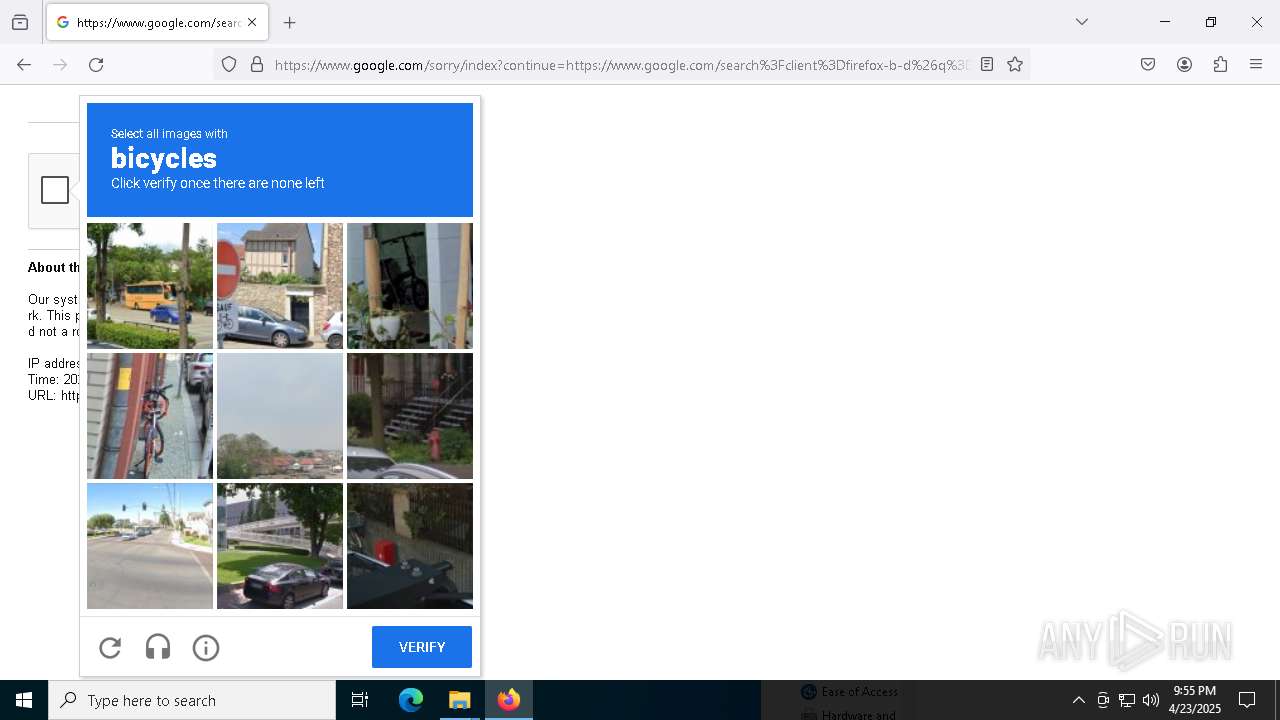This screenshot has width=1280, height=720.
Task: Restore down the Firefox window
Action: click(x=1211, y=22)
